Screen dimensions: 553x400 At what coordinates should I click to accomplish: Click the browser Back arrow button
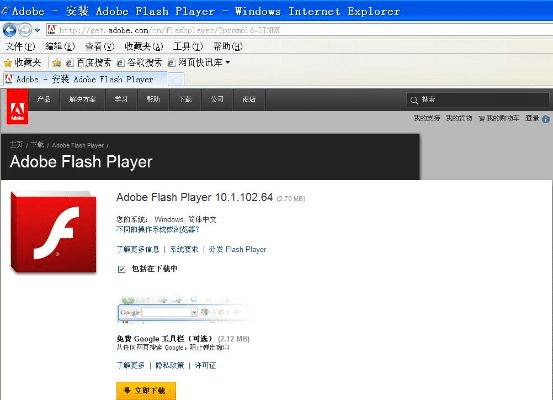(10, 30)
